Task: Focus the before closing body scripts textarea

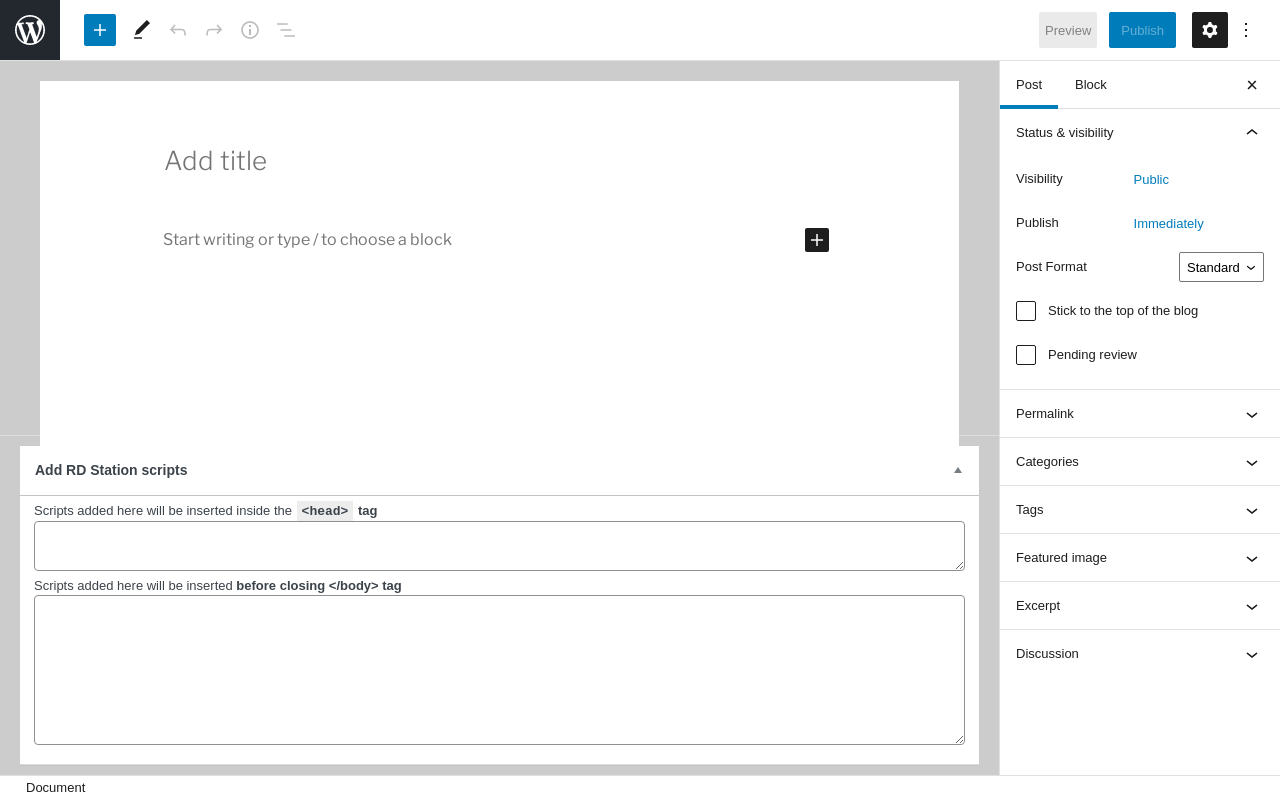Action: [499, 670]
